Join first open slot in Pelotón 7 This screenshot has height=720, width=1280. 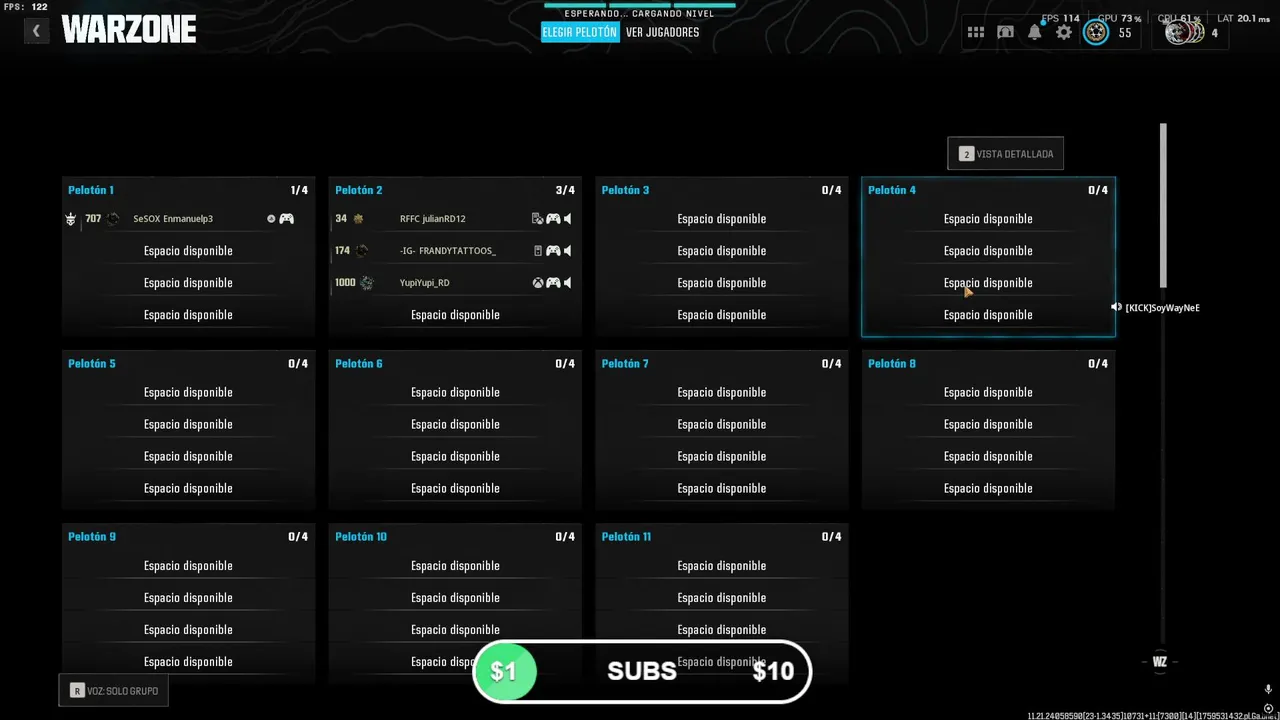coord(722,393)
